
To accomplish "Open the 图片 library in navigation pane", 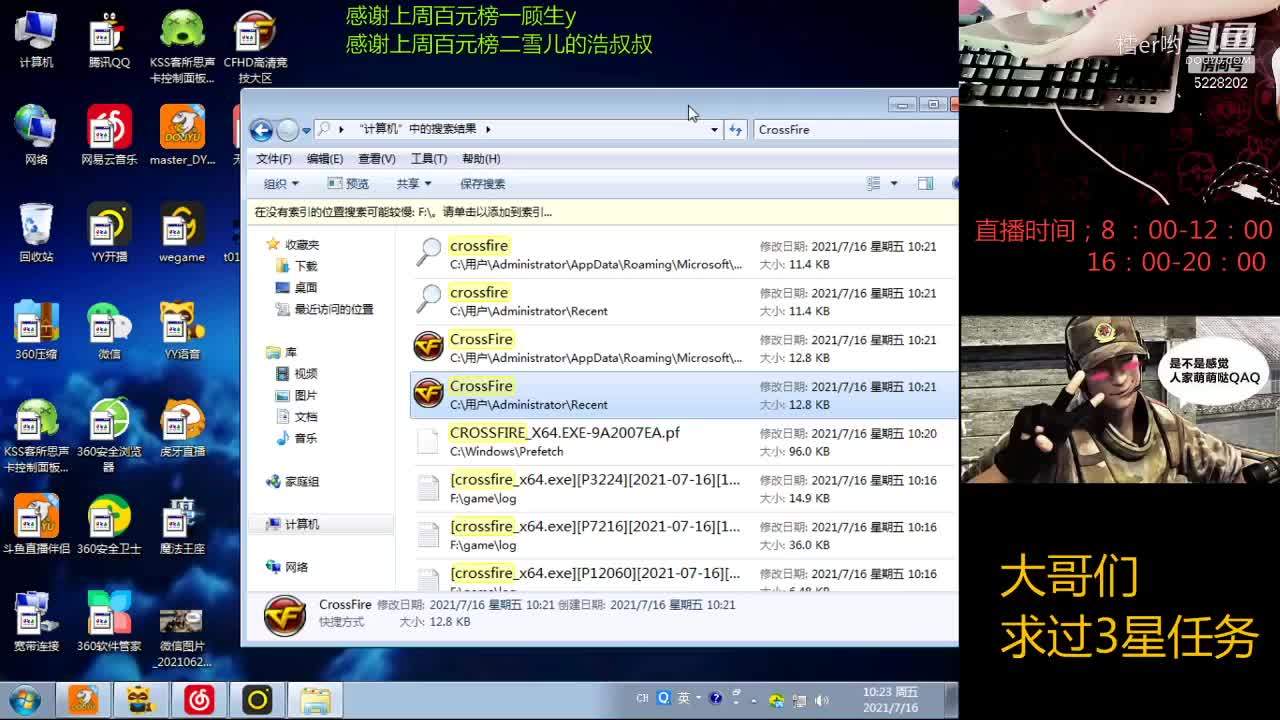I will [297, 395].
